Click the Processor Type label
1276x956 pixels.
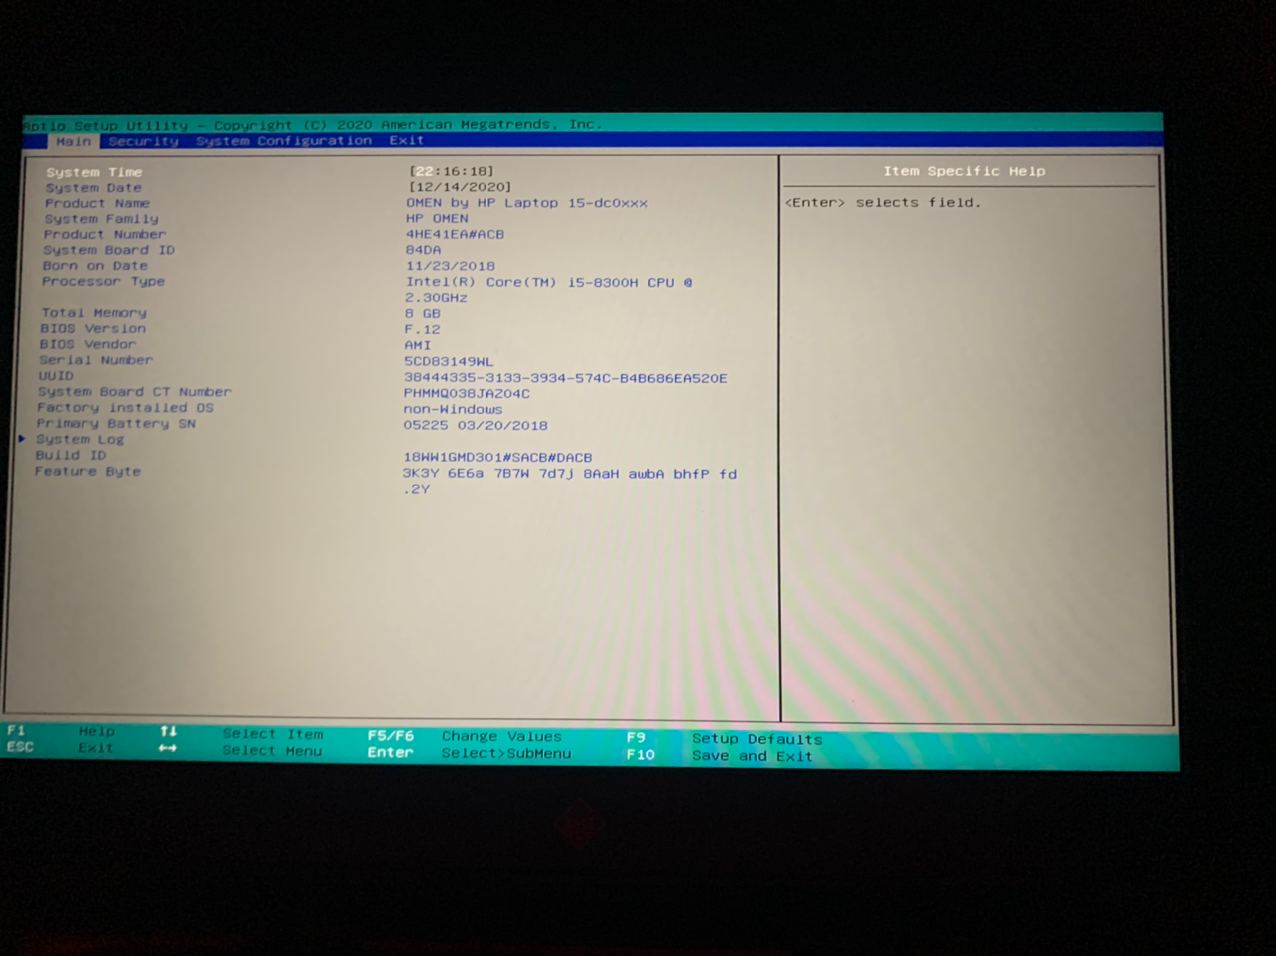[103, 282]
